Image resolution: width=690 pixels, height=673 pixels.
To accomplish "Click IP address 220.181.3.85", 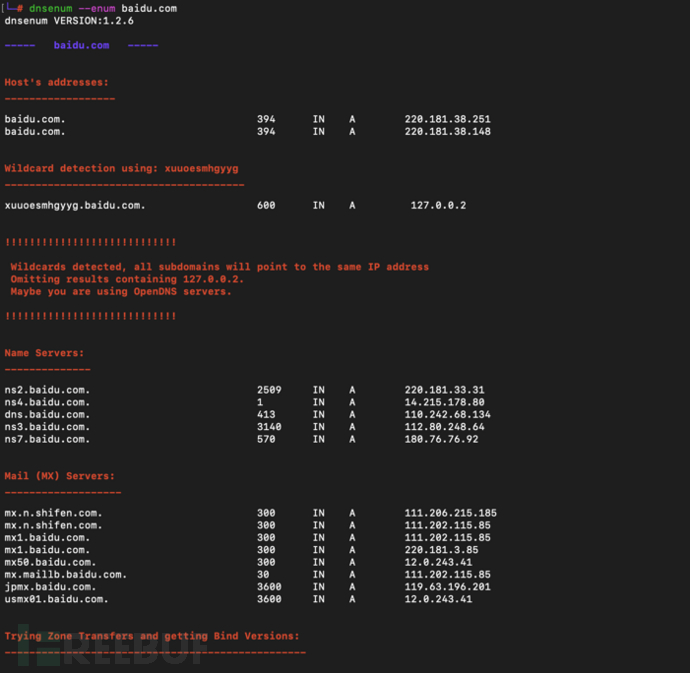I will click(441, 550).
